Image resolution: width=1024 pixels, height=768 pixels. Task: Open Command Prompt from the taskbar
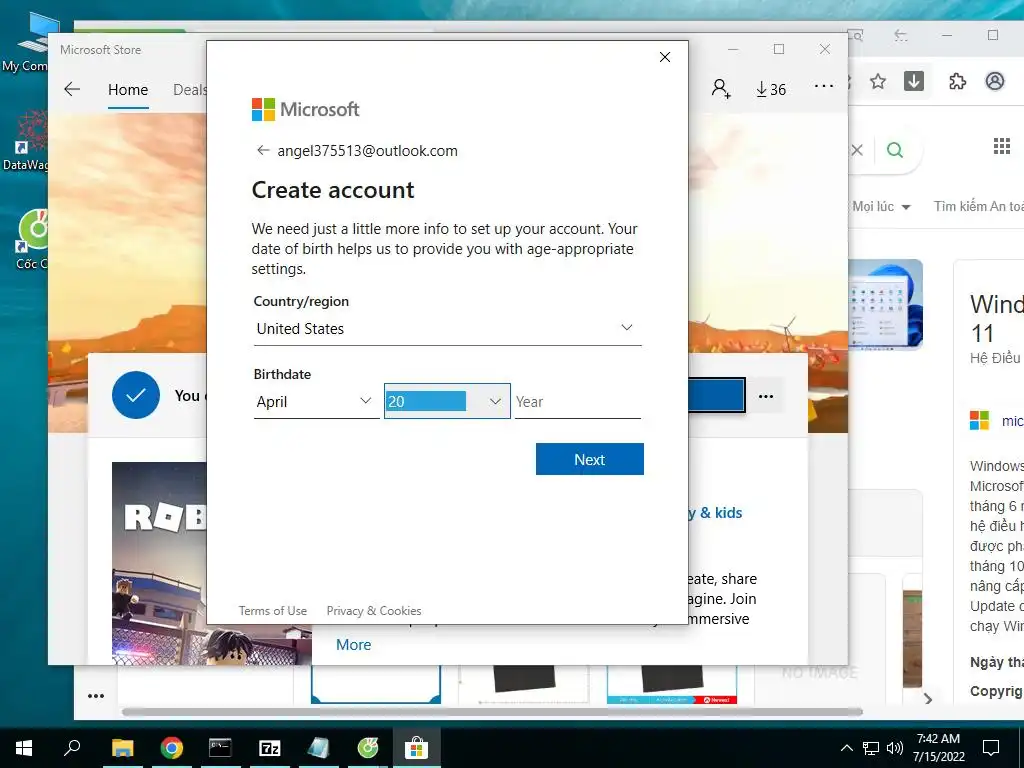pos(220,748)
